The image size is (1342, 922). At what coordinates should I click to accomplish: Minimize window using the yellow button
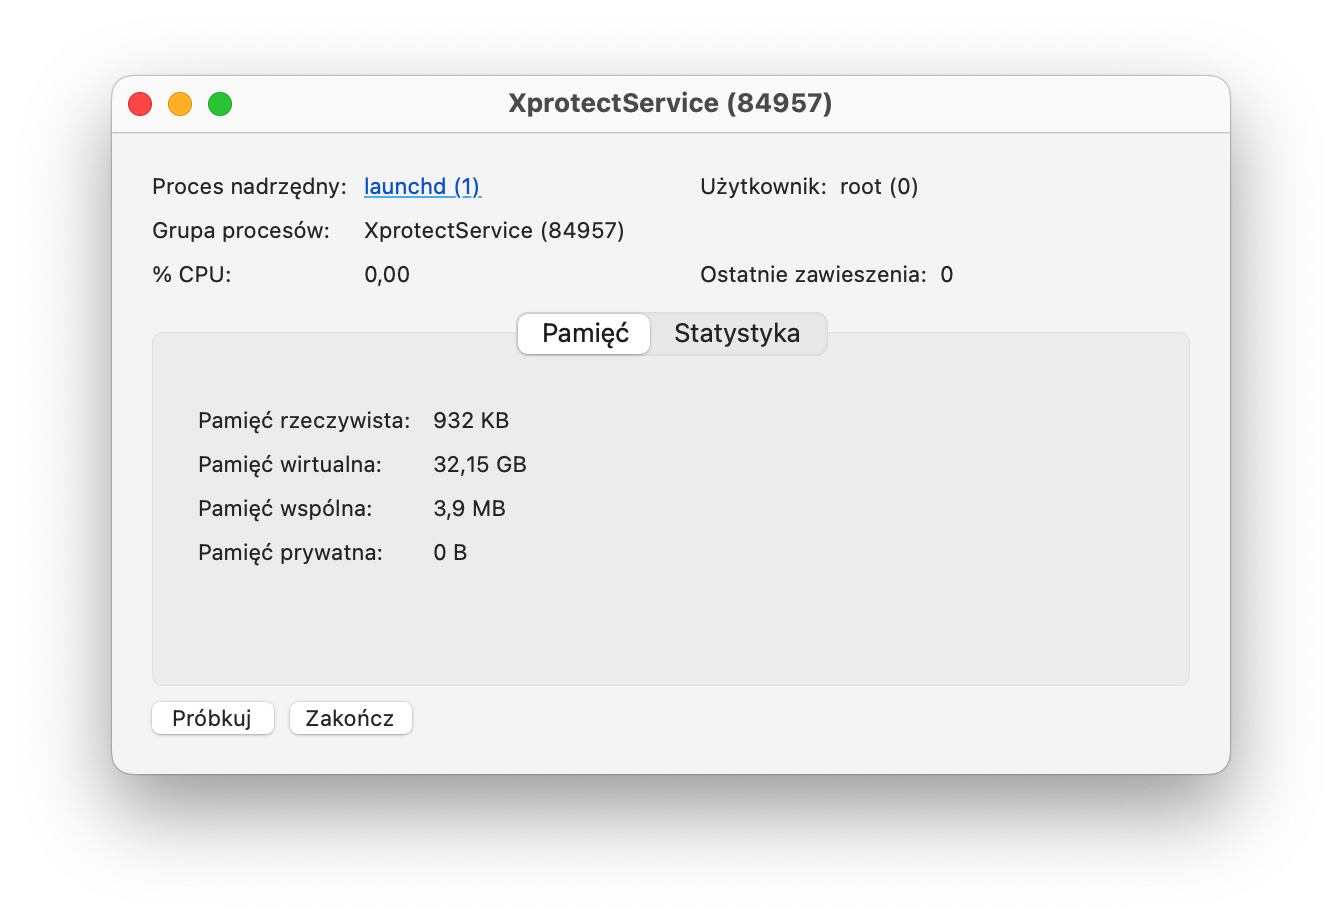tap(180, 104)
